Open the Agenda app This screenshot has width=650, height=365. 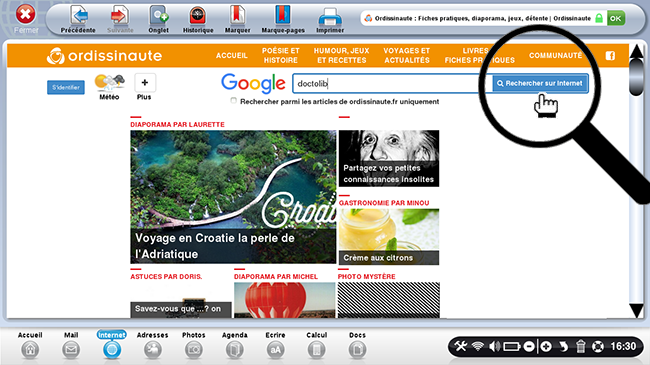[x=235, y=346]
